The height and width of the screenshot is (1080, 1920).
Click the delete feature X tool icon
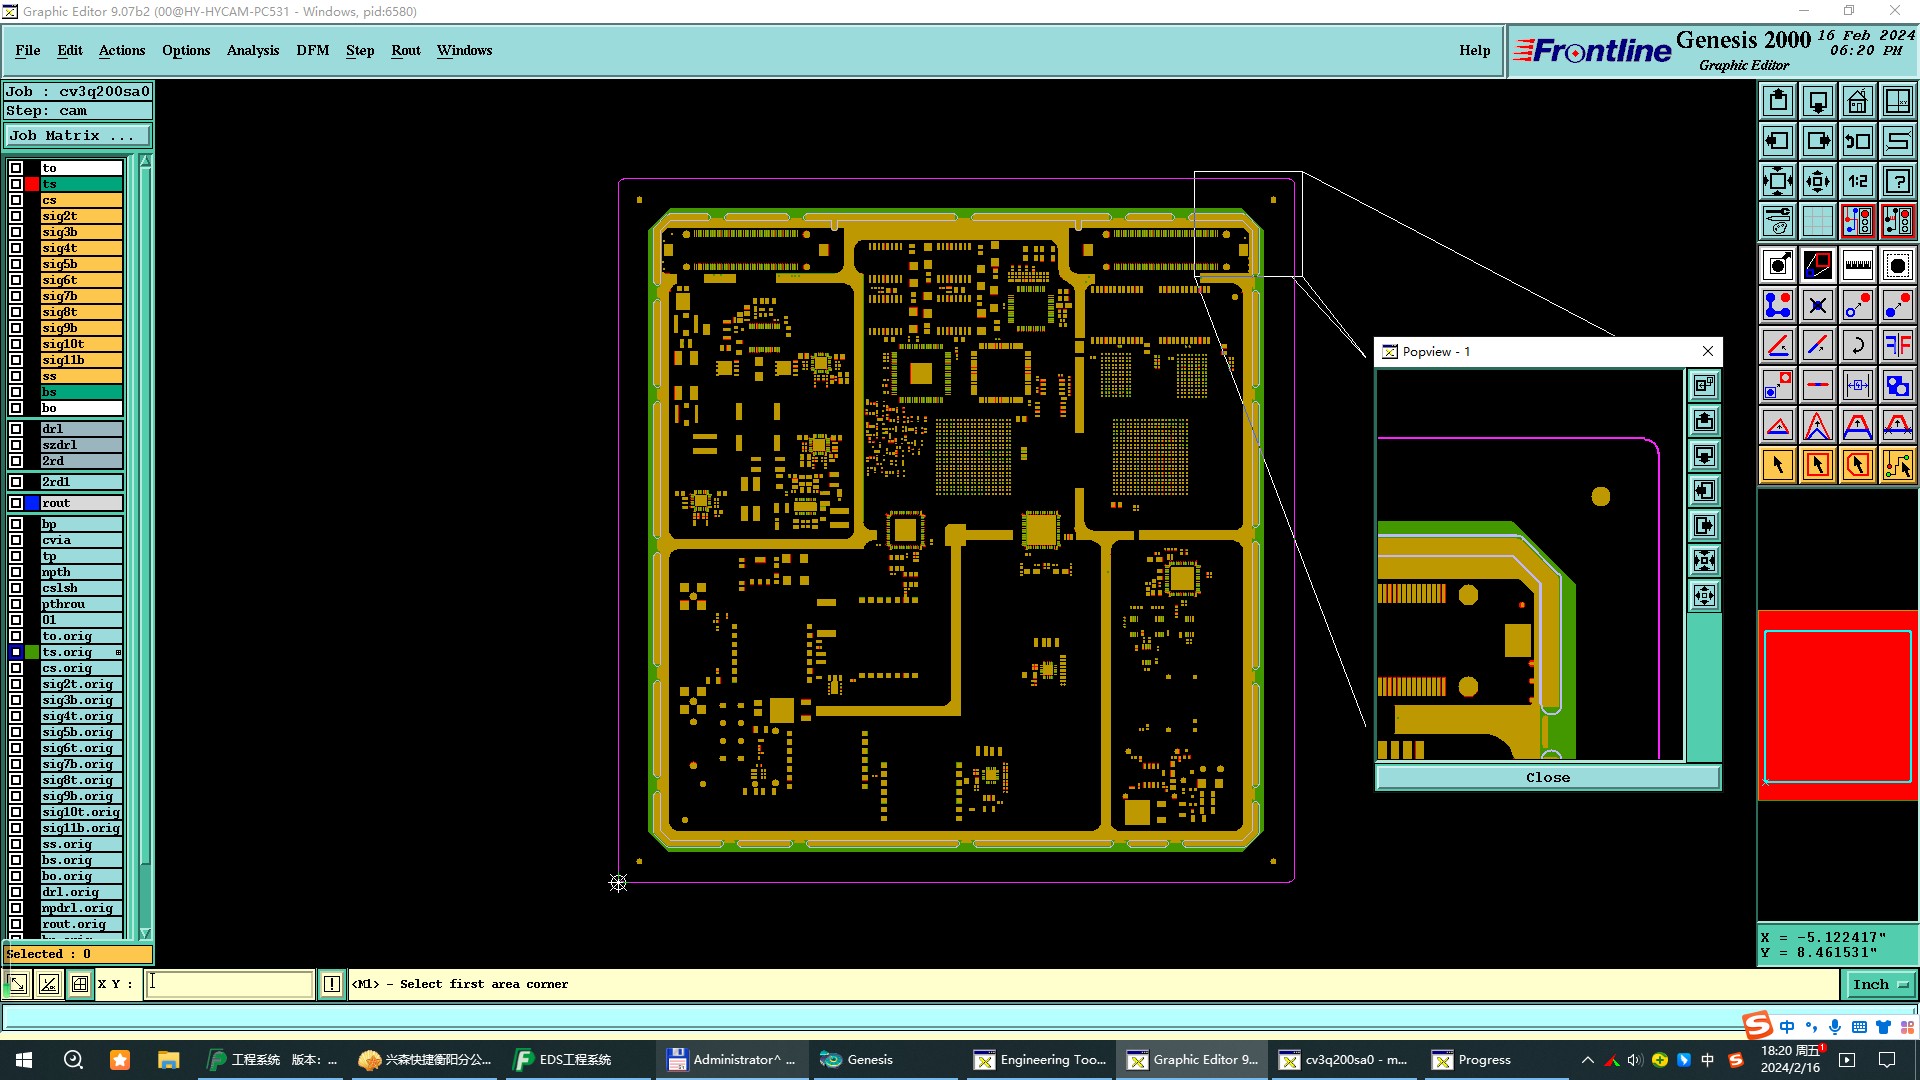point(1817,305)
